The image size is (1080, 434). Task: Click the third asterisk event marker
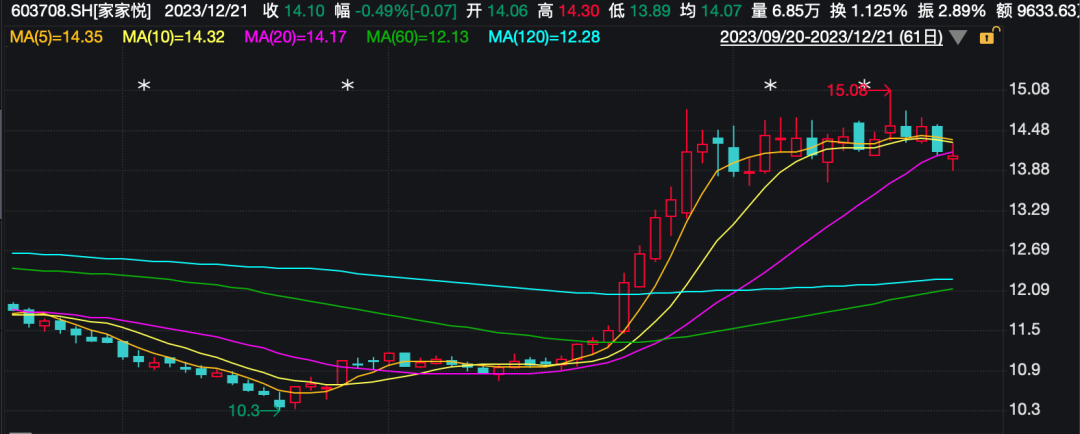click(x=770, y=87)
